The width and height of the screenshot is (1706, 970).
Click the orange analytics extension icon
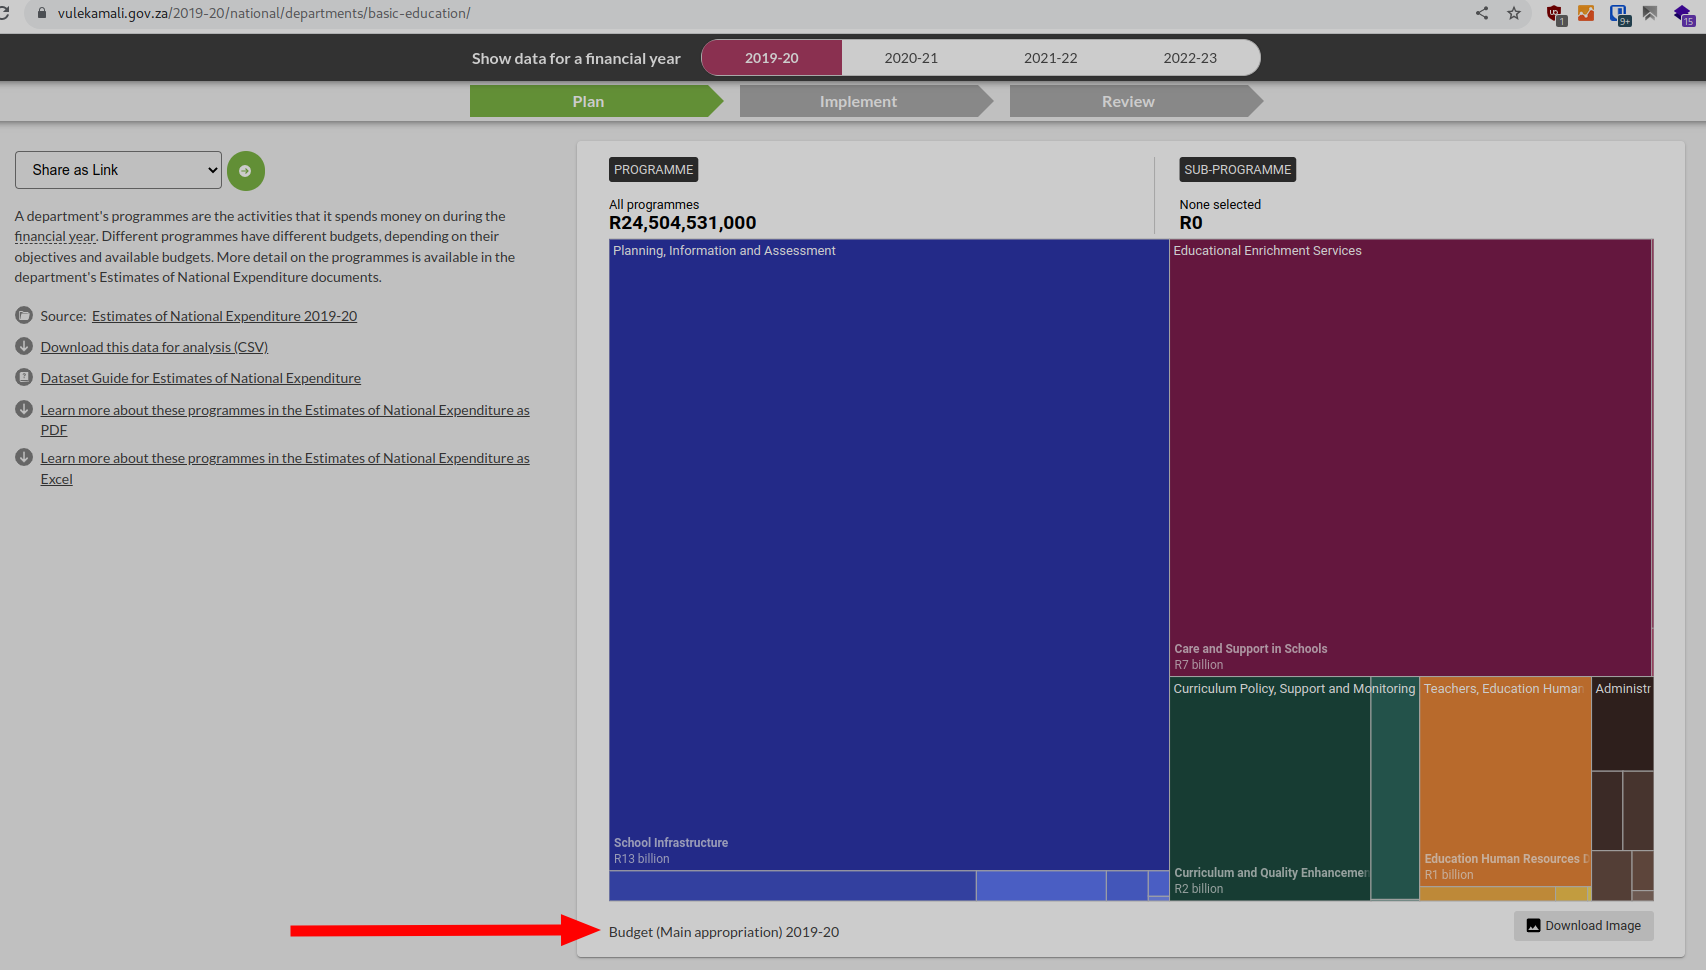pyautogui.click(x=1586, y=14)
